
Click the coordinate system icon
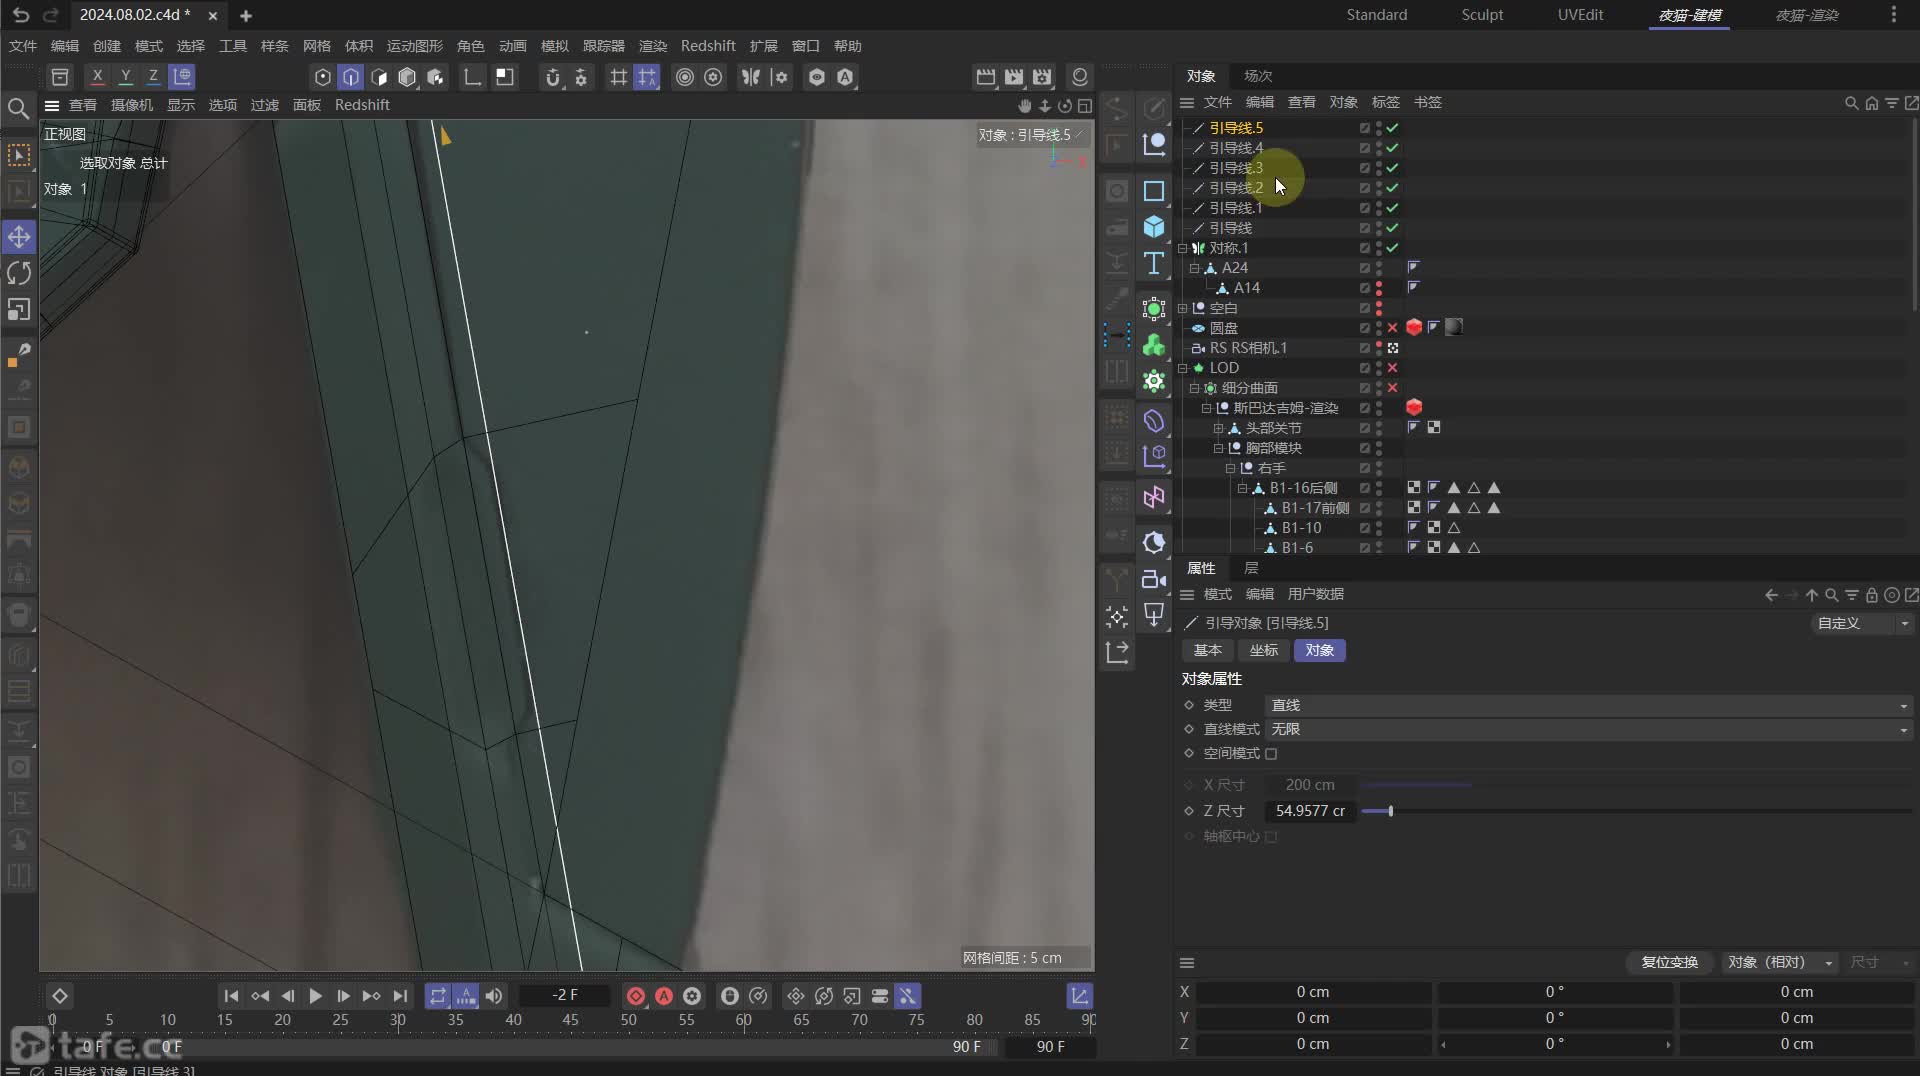pyautogui.click(x=181, y=76)
